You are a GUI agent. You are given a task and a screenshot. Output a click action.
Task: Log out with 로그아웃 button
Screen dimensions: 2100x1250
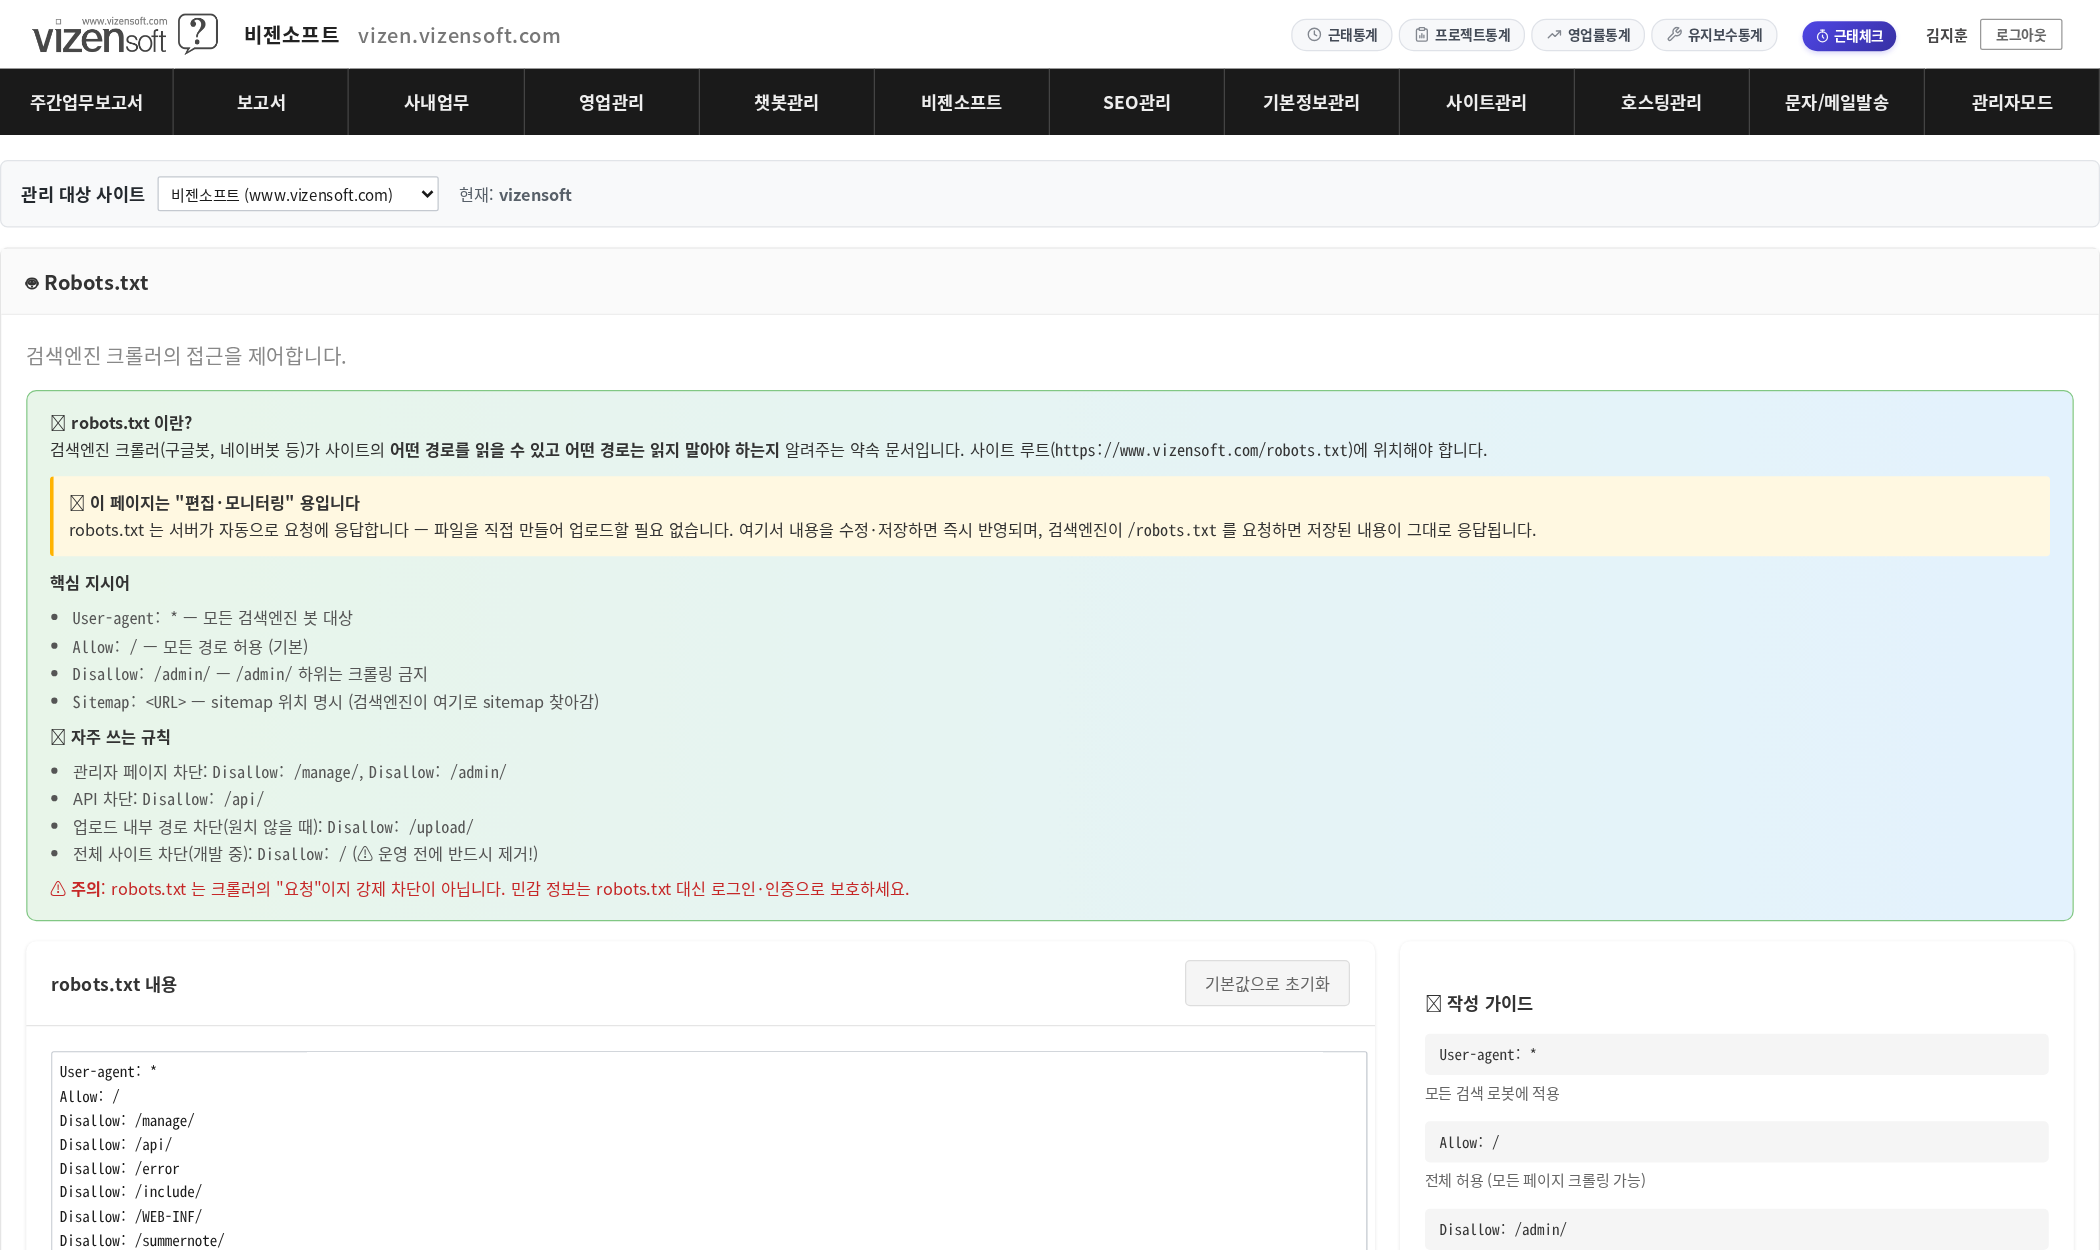tap(2021, 35)
